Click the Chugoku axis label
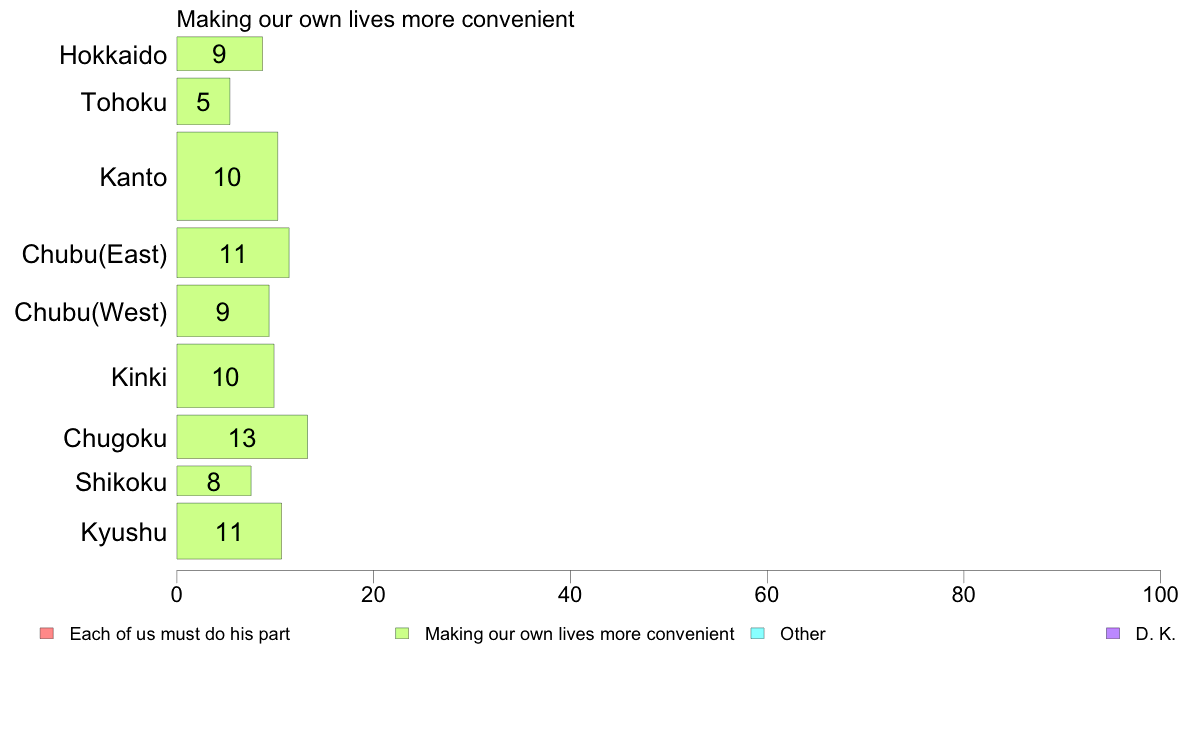 pyautogui.click(x=115, y=438)
